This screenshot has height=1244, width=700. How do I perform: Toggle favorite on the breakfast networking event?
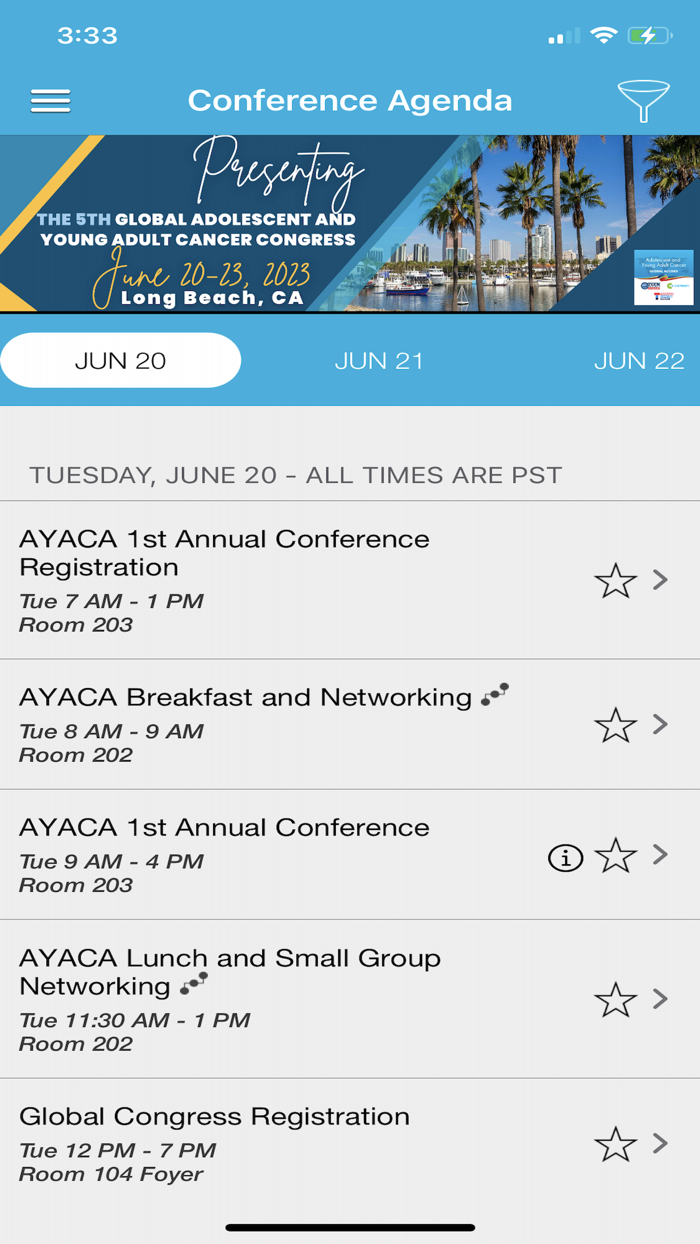616,724
